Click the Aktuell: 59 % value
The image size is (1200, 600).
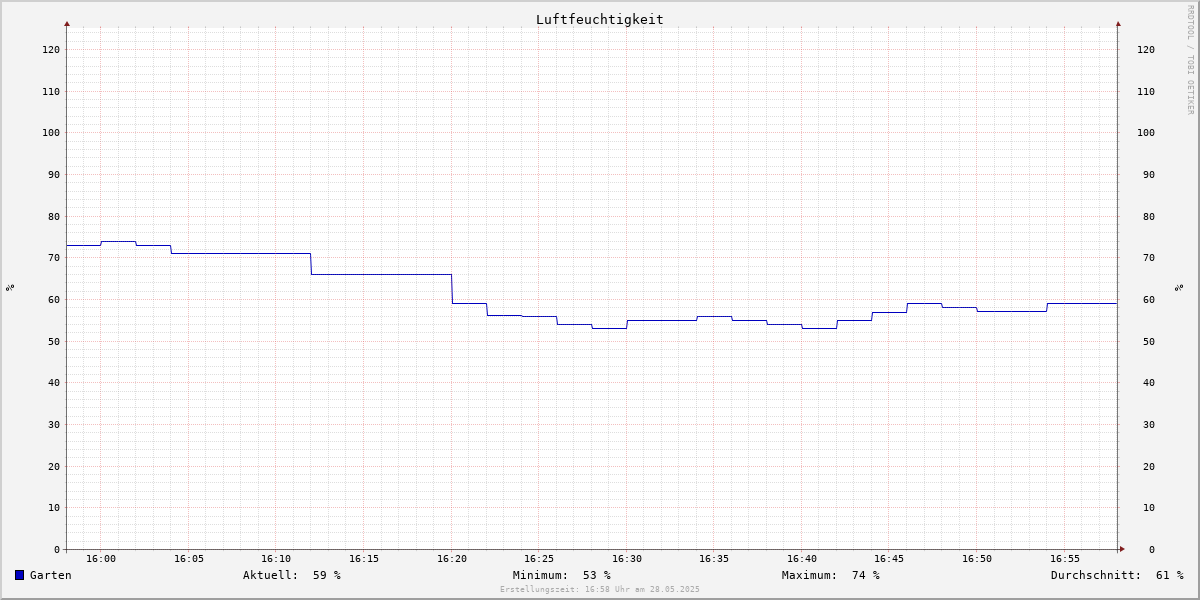[x=292, y=575]
